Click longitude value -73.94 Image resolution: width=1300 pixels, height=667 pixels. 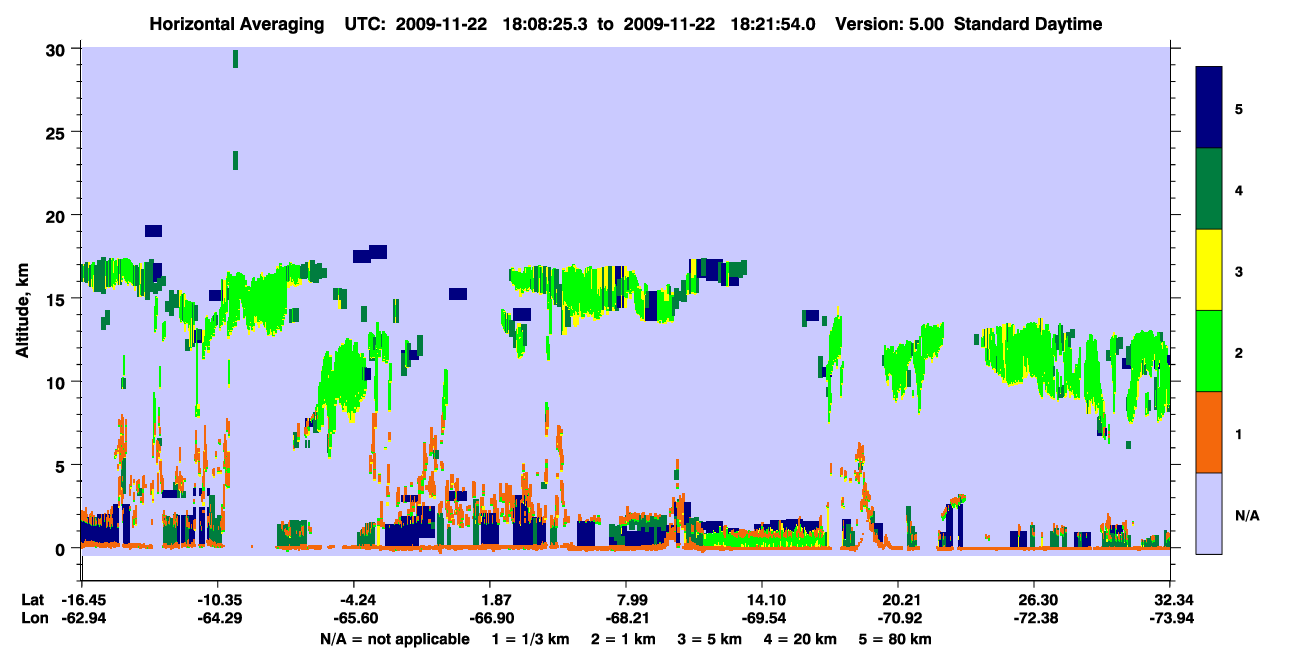[1170, 618]
